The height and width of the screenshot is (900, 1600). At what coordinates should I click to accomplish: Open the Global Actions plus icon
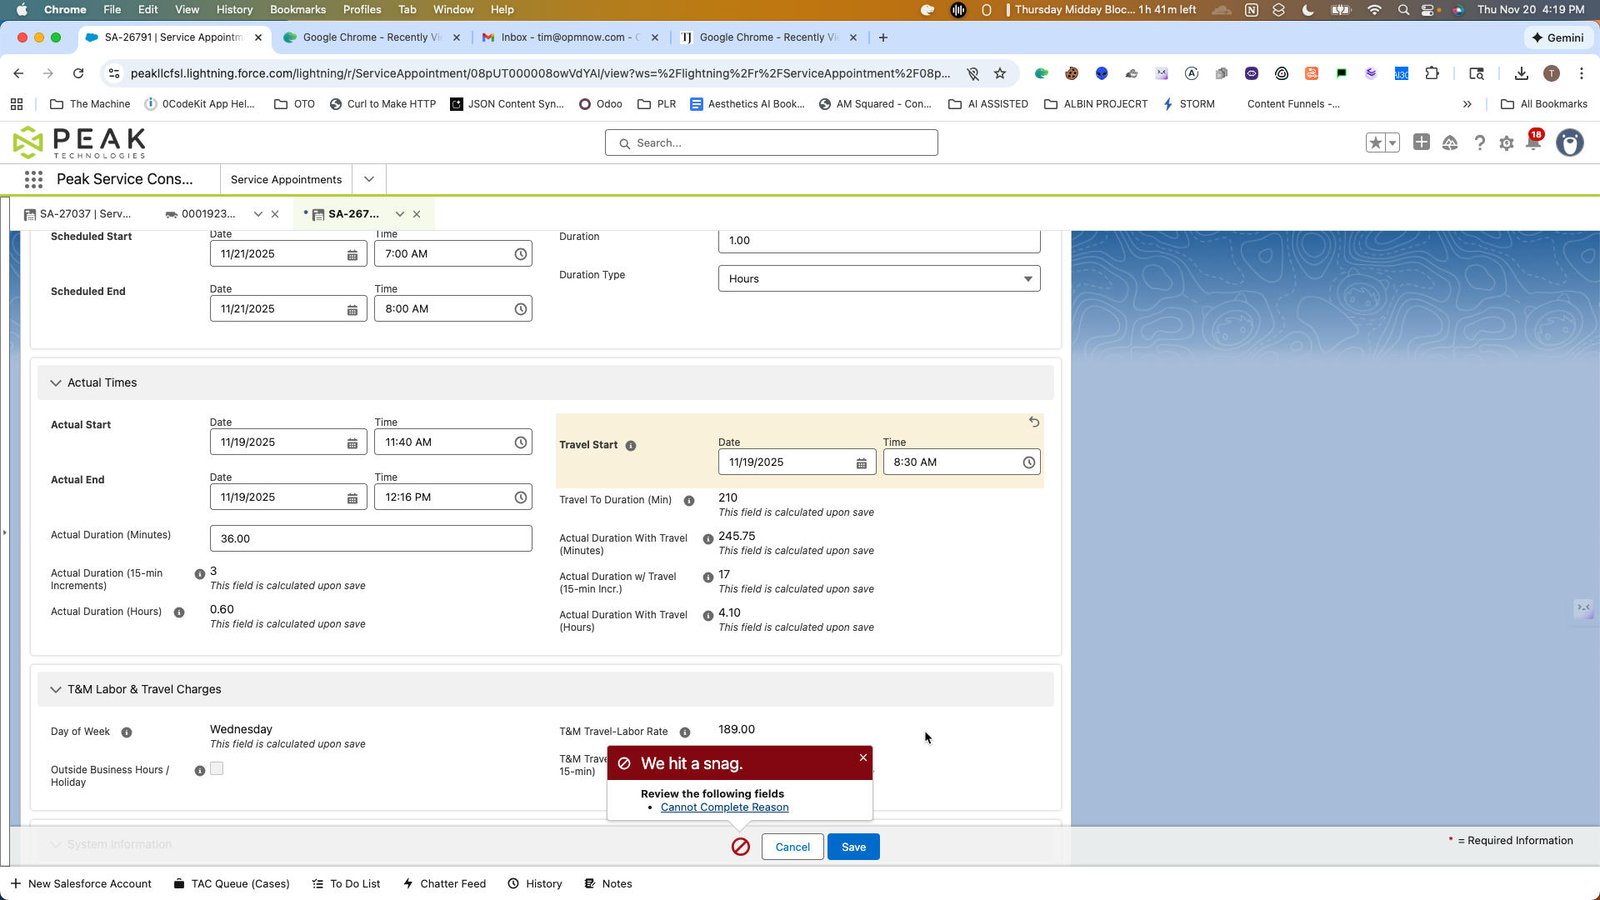1421,142
